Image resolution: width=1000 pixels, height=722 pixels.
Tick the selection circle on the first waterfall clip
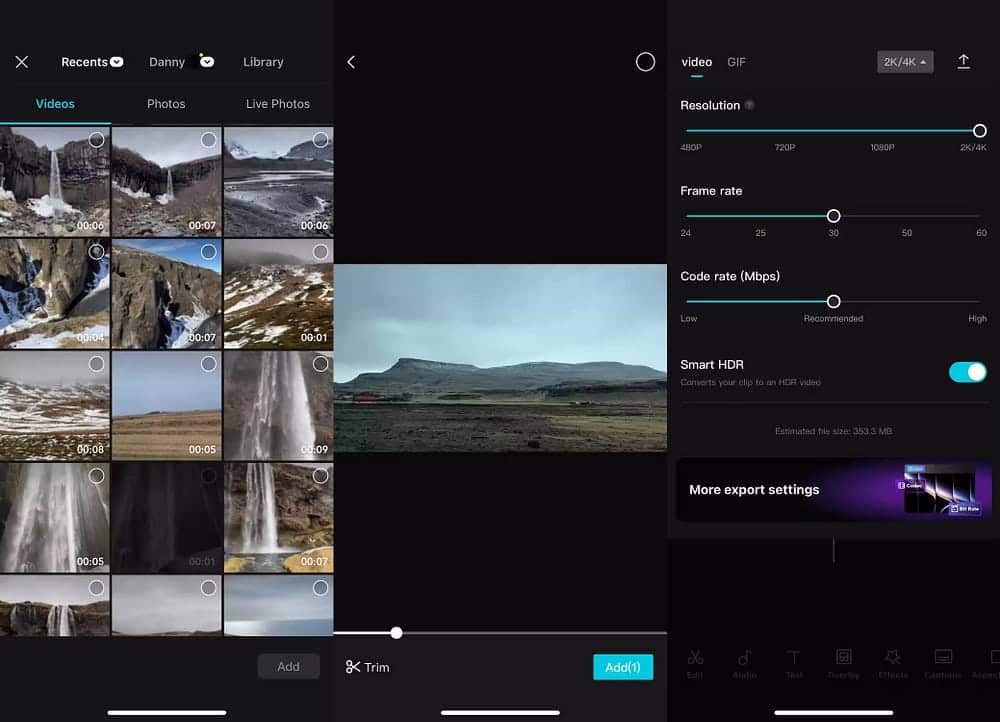point(97,141)
